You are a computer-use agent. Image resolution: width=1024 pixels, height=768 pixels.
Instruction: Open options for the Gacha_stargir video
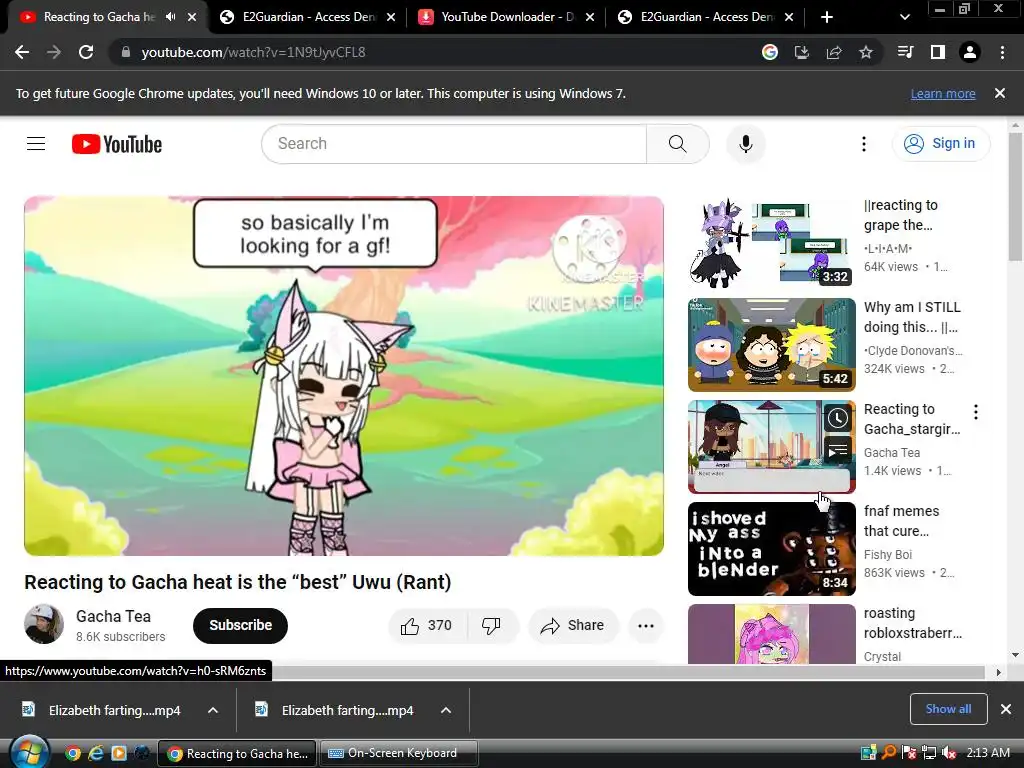click(976, 411)
